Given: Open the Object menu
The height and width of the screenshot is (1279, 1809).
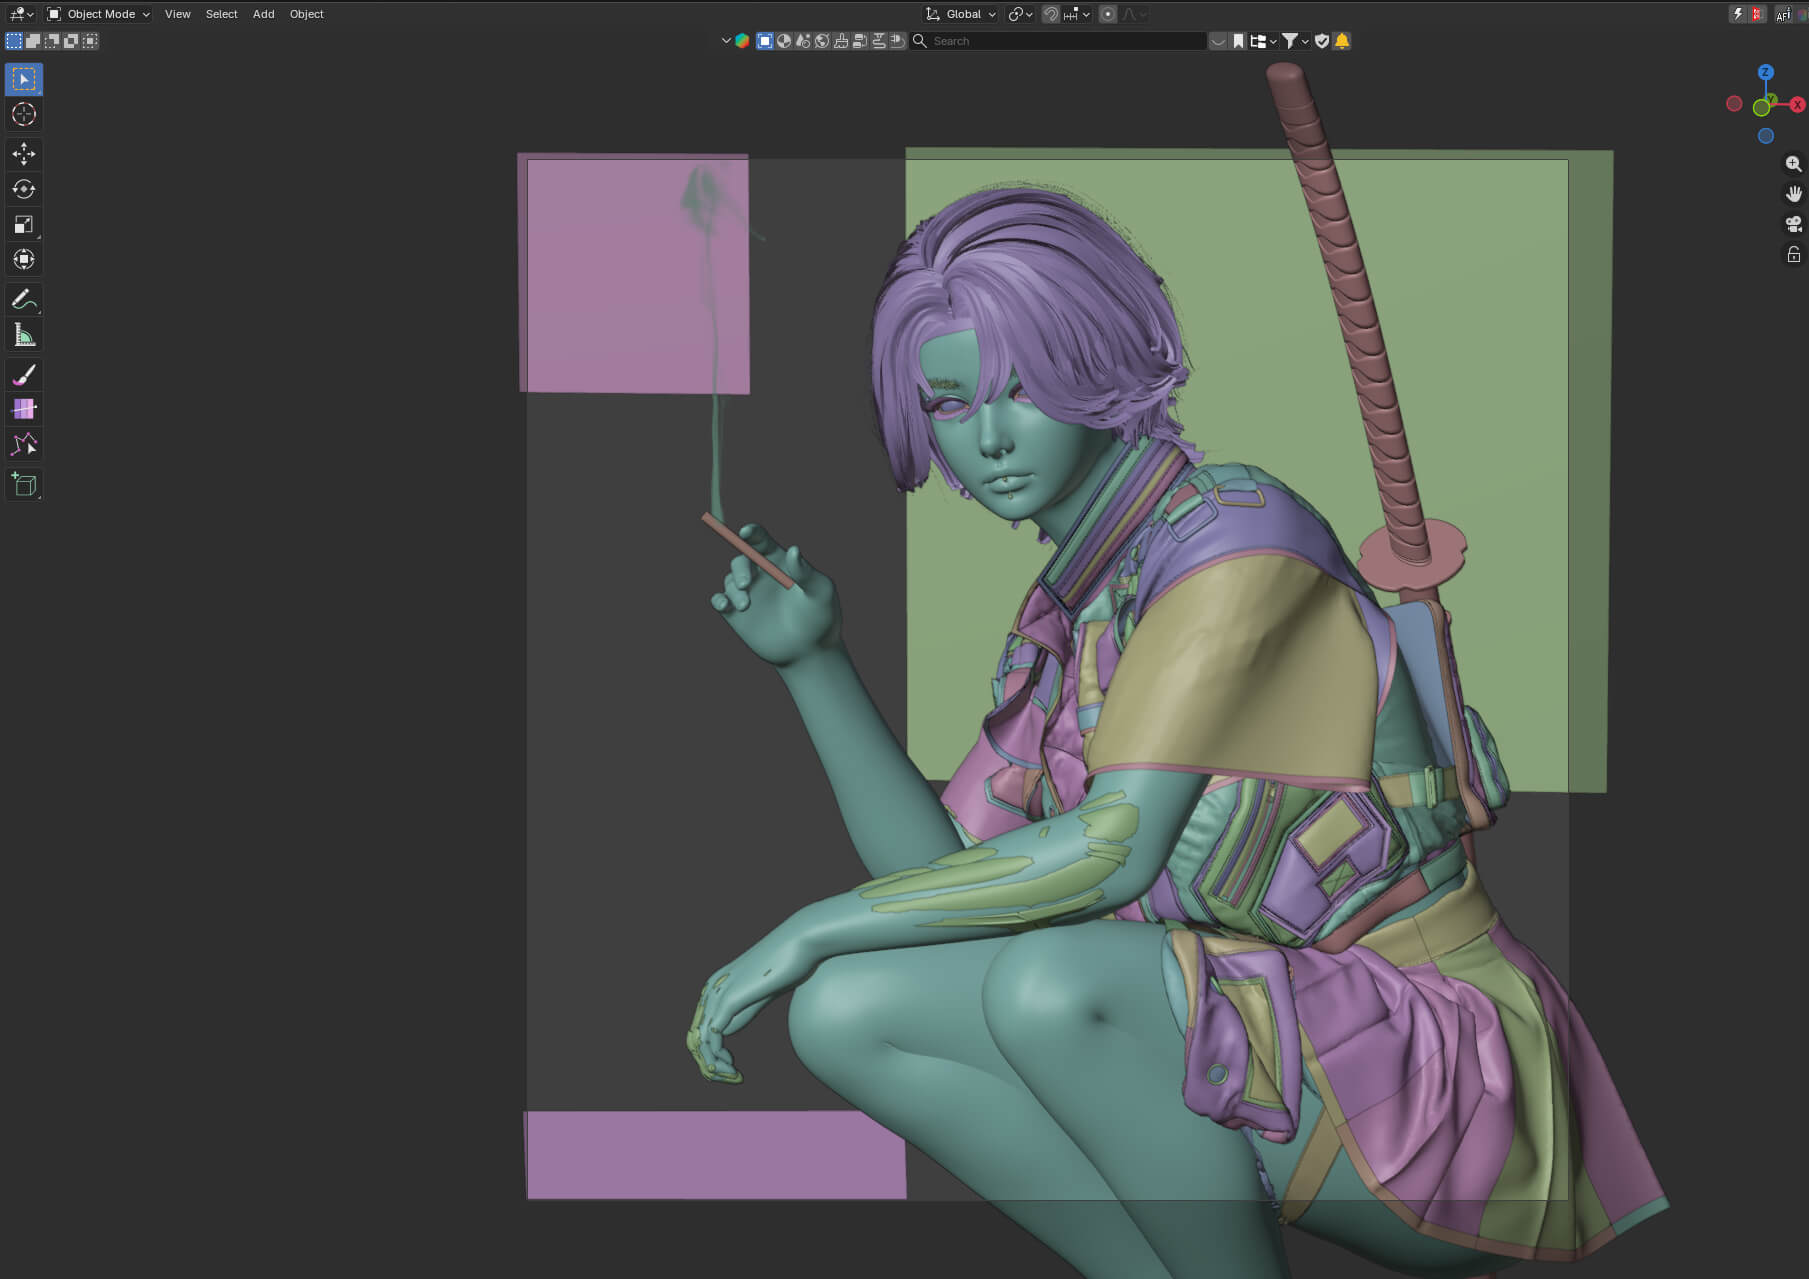Looking at the screenshot, I should [x=306, y=14].
